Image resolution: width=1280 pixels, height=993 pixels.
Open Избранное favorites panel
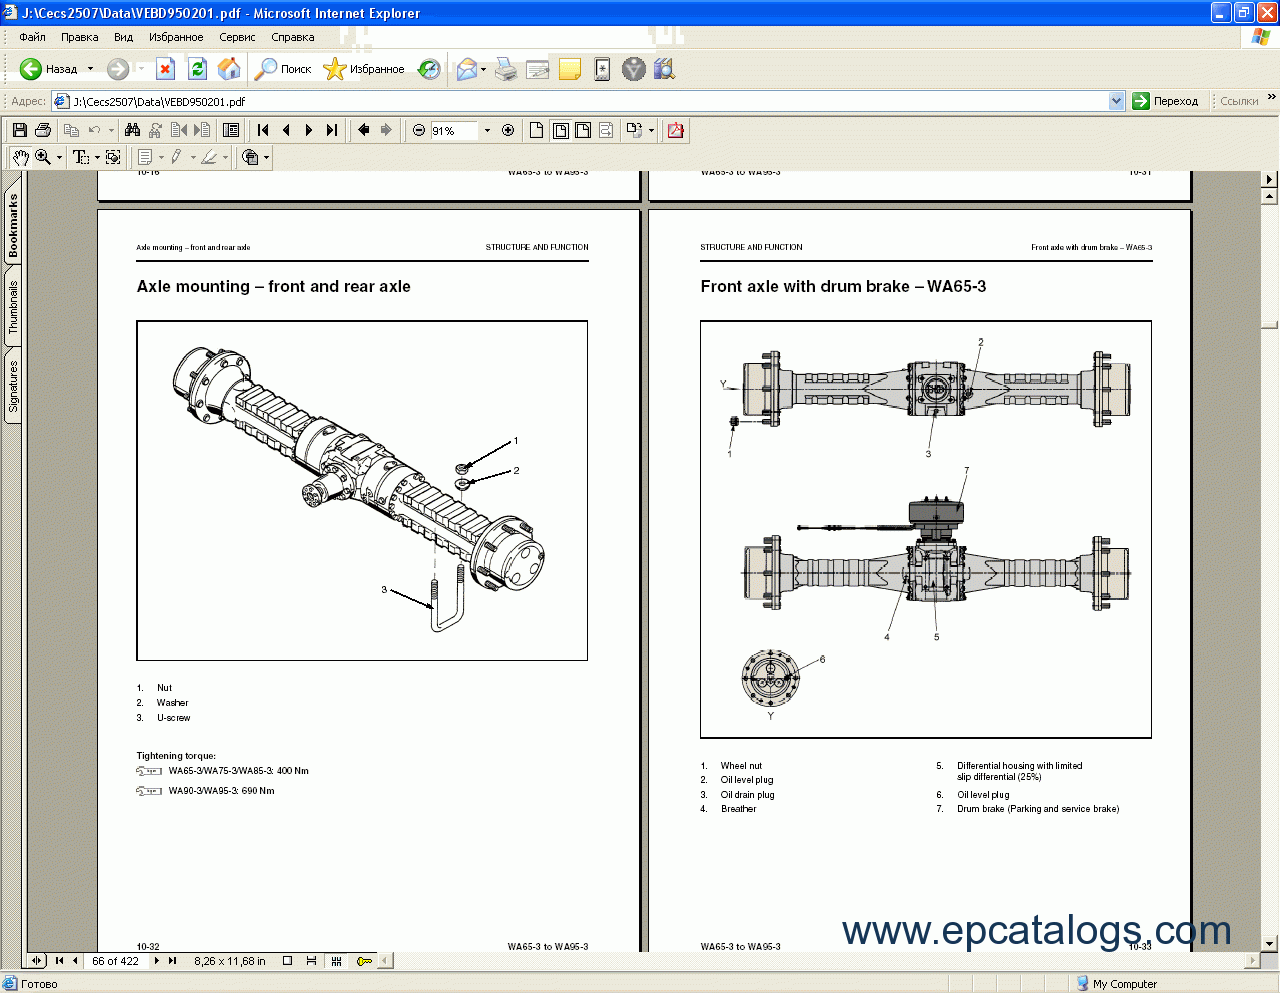[364, 69]
